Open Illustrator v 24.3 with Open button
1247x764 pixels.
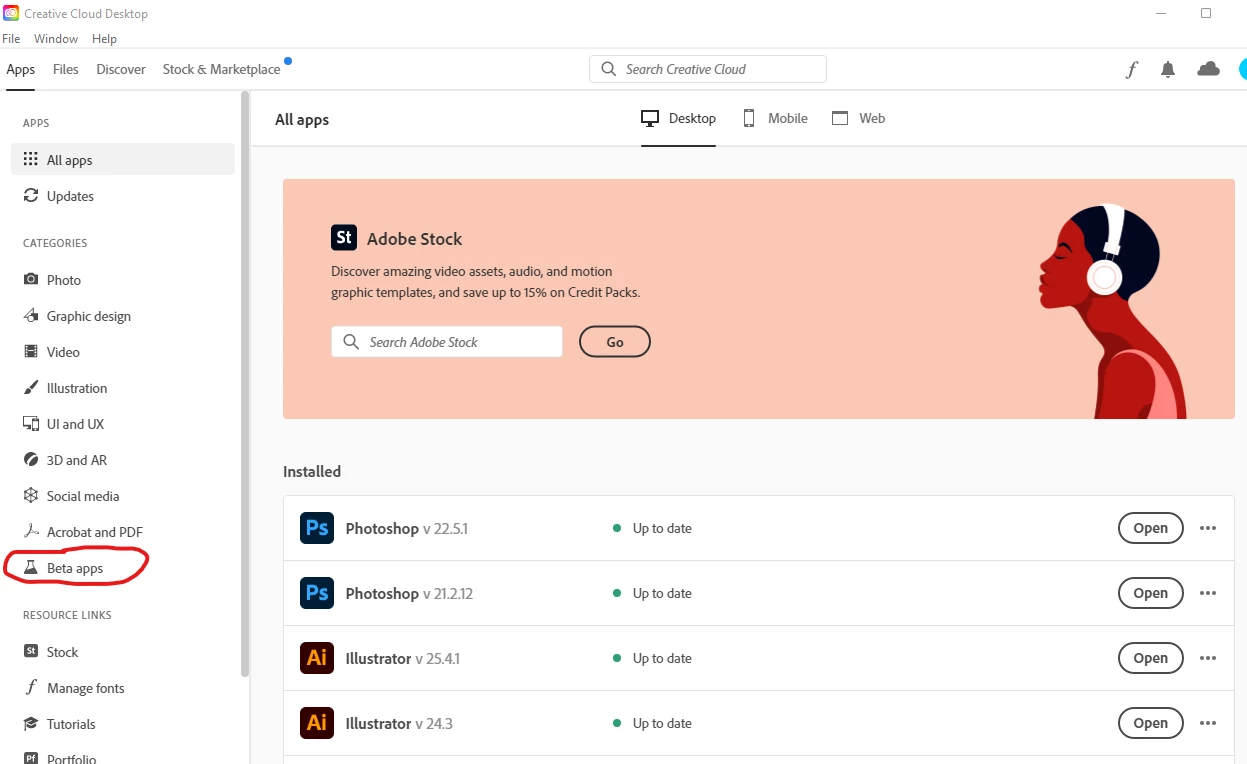tap(1150, 723)
